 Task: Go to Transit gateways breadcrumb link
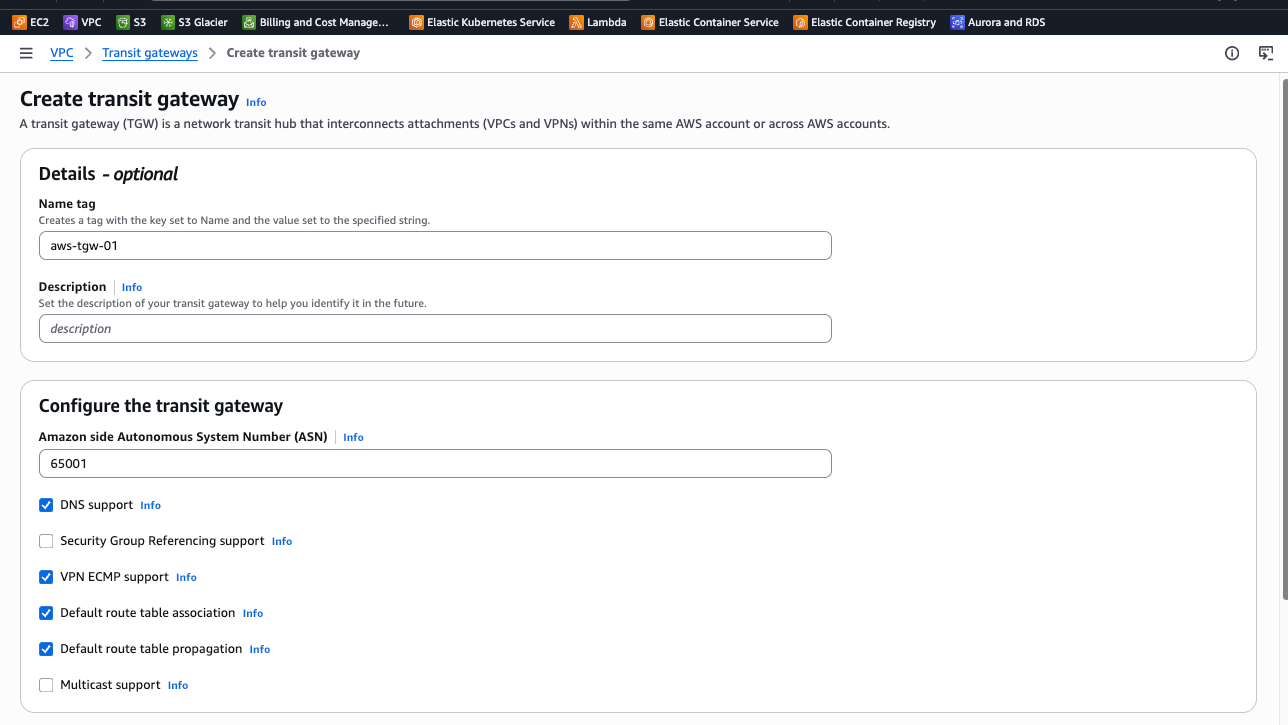[150, 53]
